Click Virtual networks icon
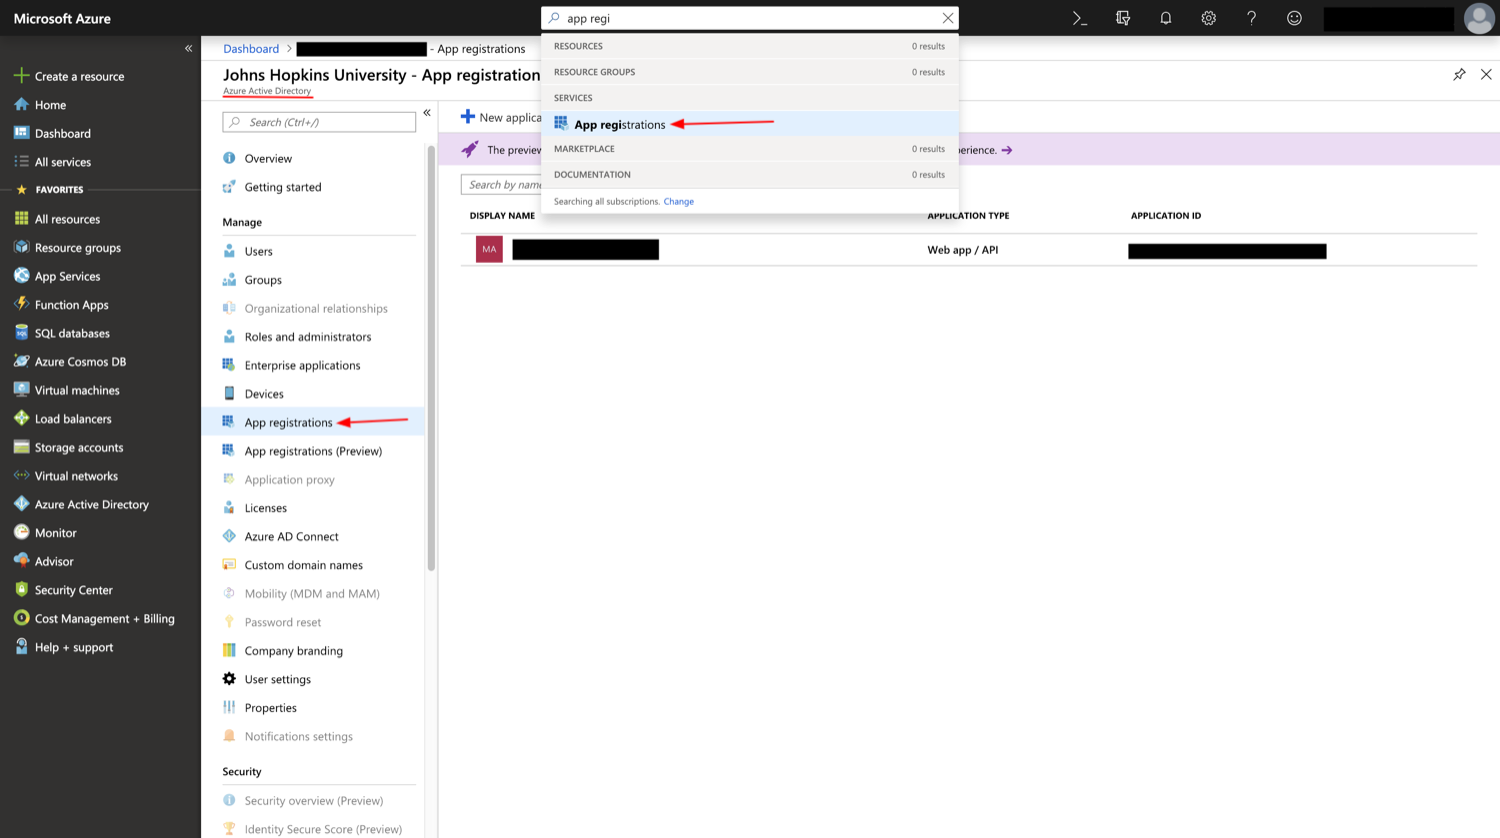1500x838 pixels. coord(21,475)
